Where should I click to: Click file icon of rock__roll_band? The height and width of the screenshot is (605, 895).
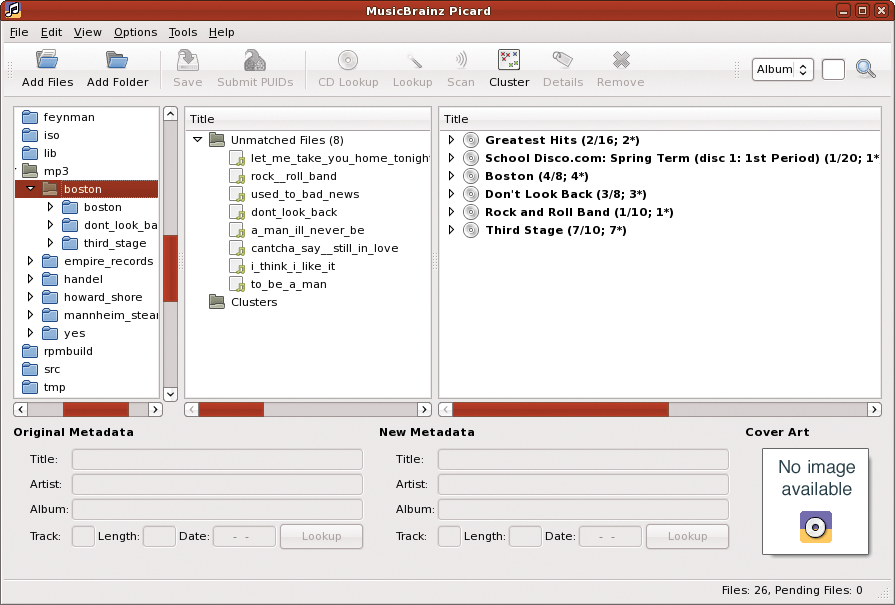(237, 176)
